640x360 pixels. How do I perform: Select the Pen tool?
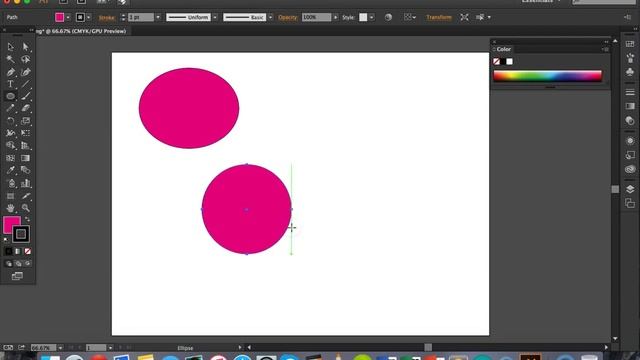point(10,72)
